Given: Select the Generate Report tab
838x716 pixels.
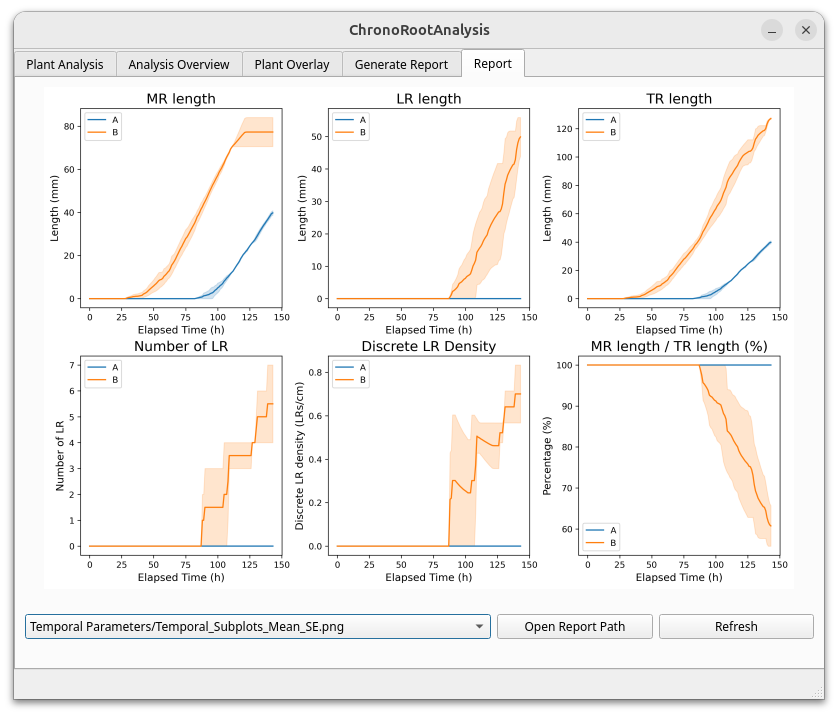Looking at the screenshot, I should point(401,64).
